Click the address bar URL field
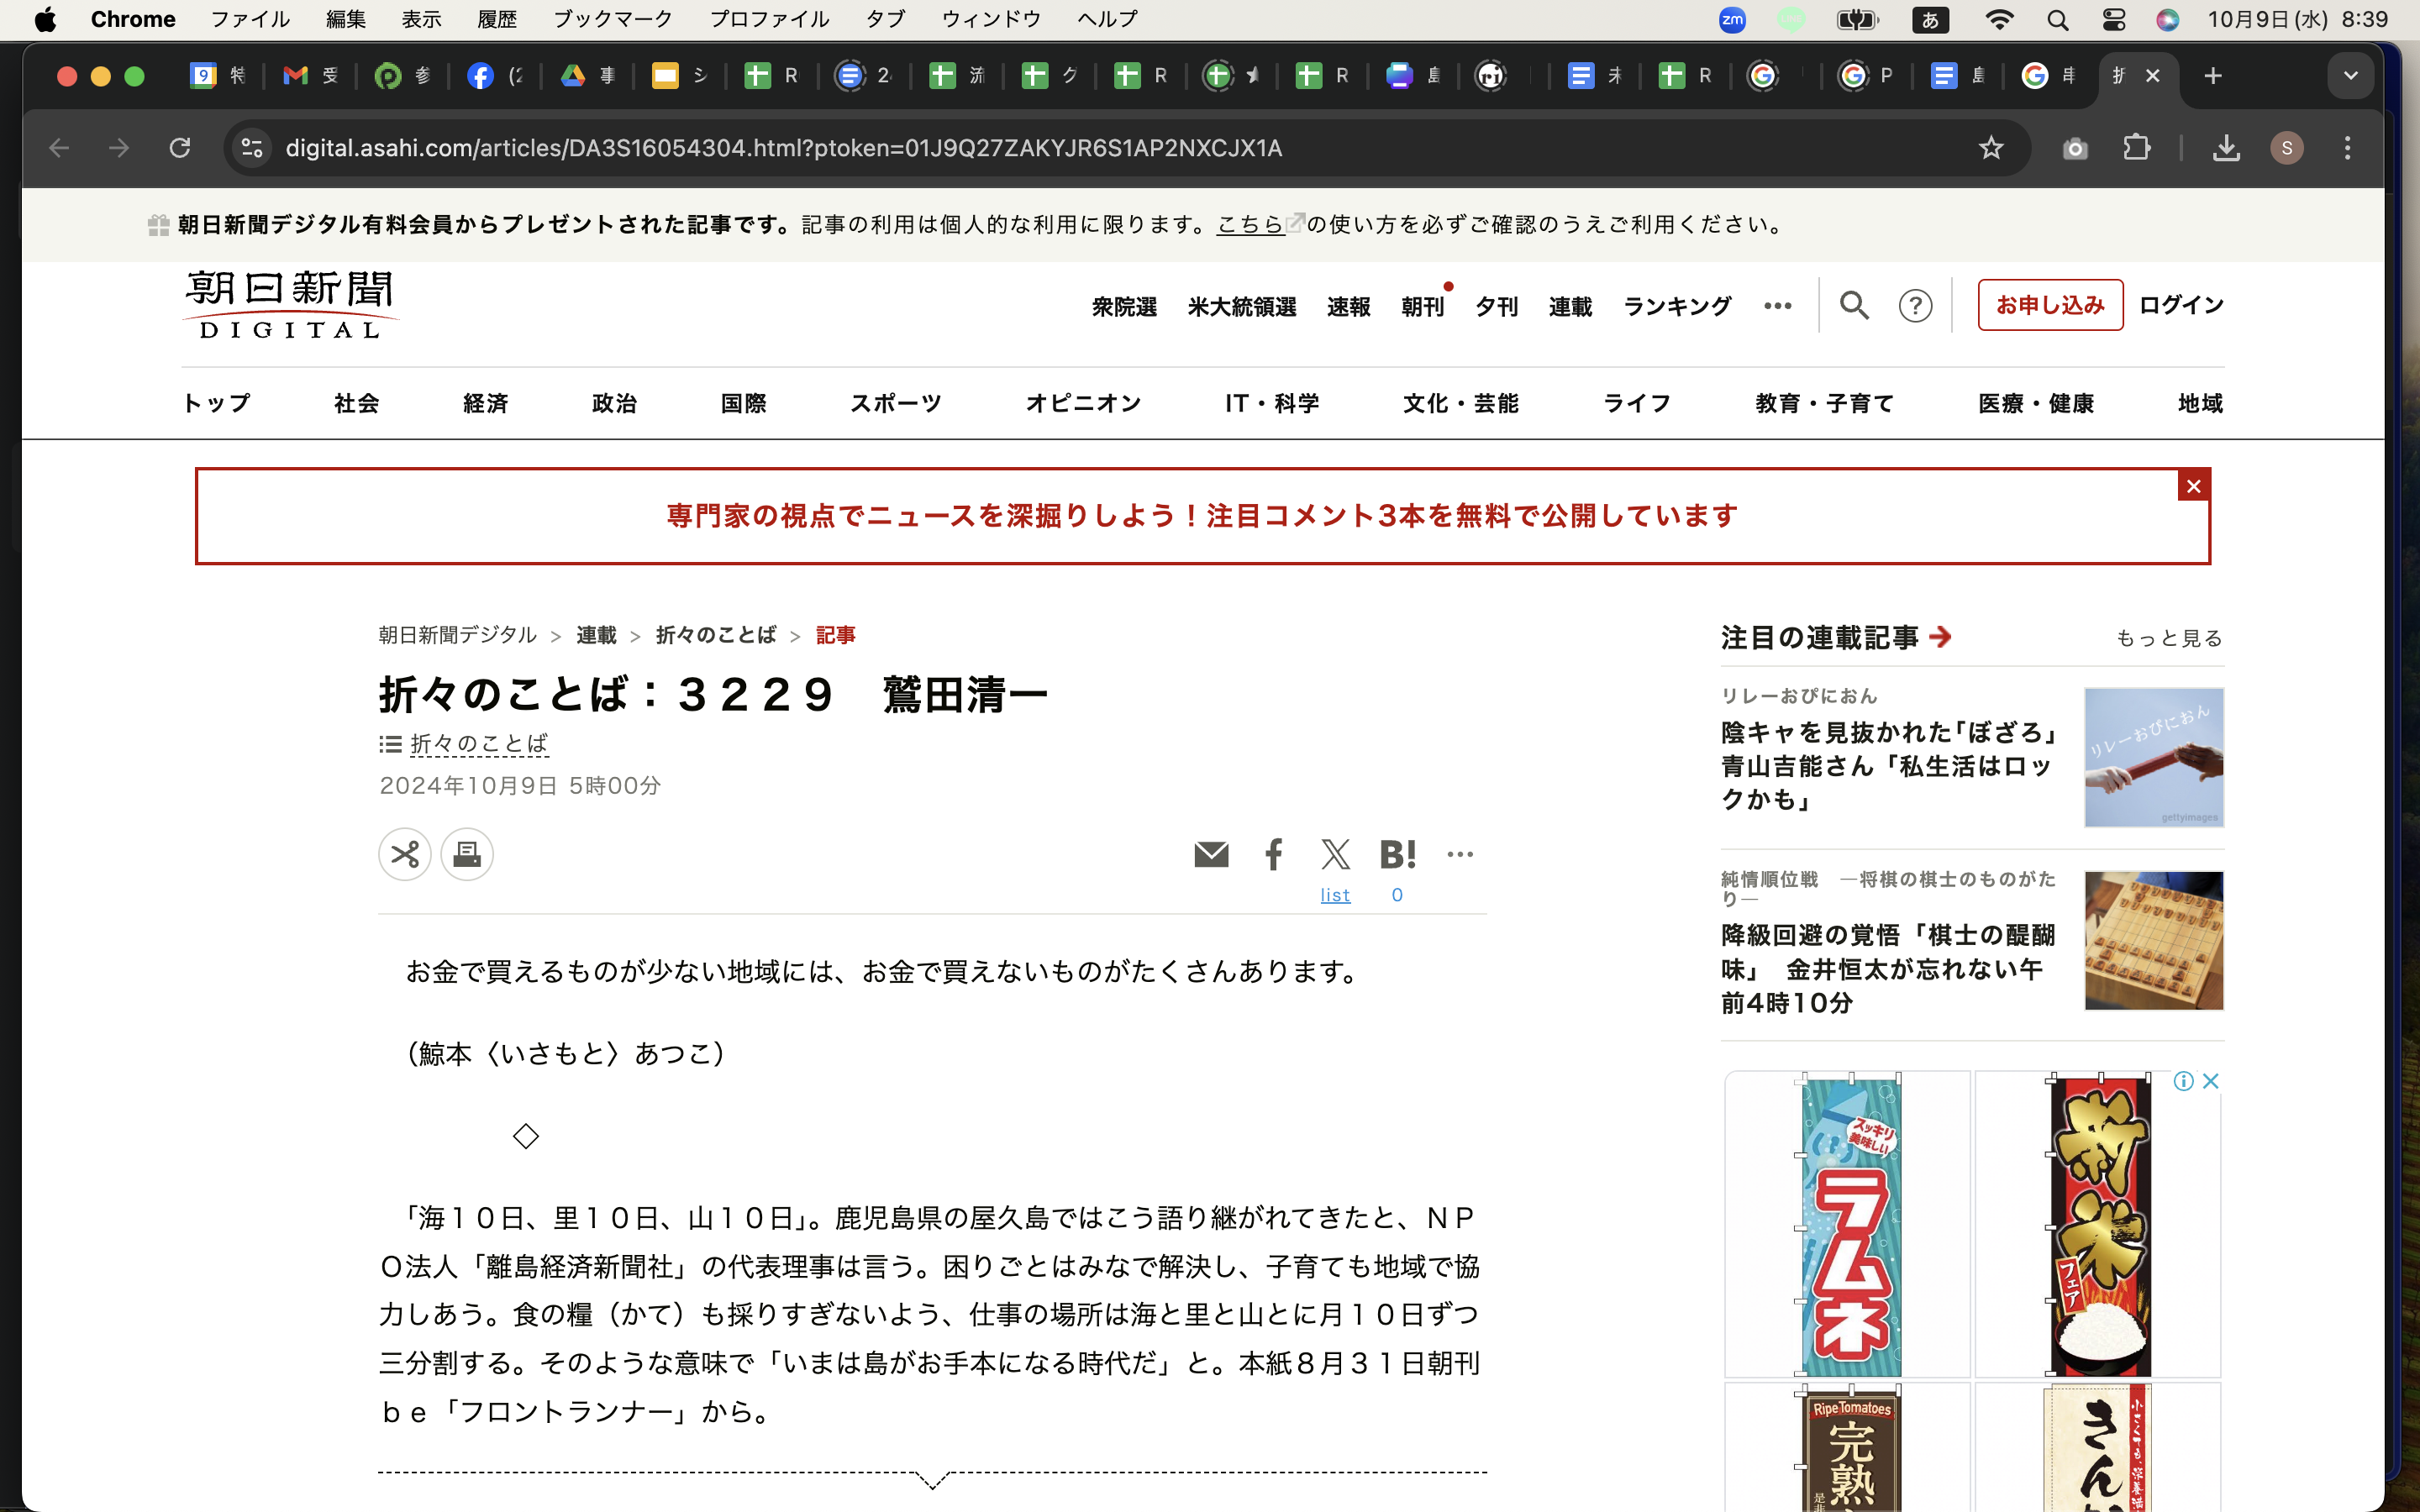The height and width of the screenshot is (1512, 2420). [1125, 148]
